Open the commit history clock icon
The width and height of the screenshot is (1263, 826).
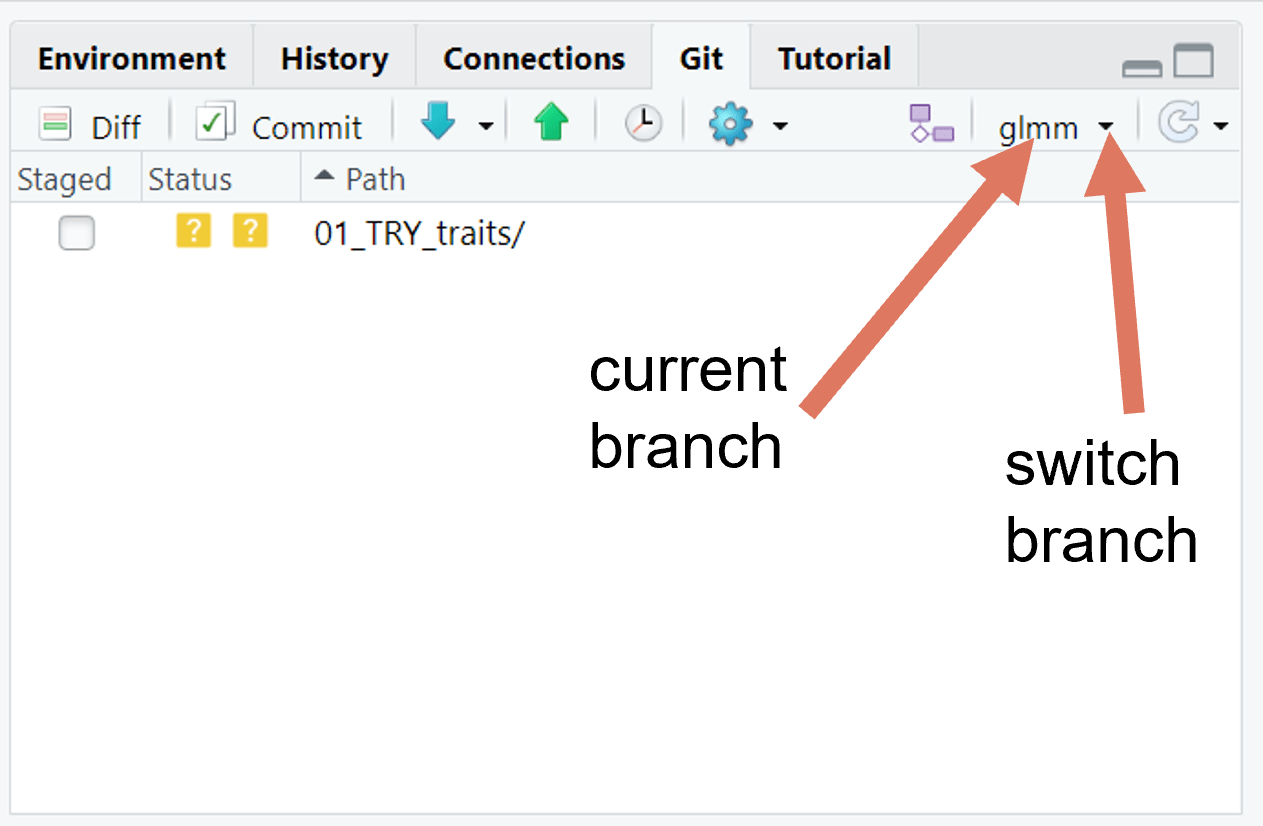coord(642,124)
